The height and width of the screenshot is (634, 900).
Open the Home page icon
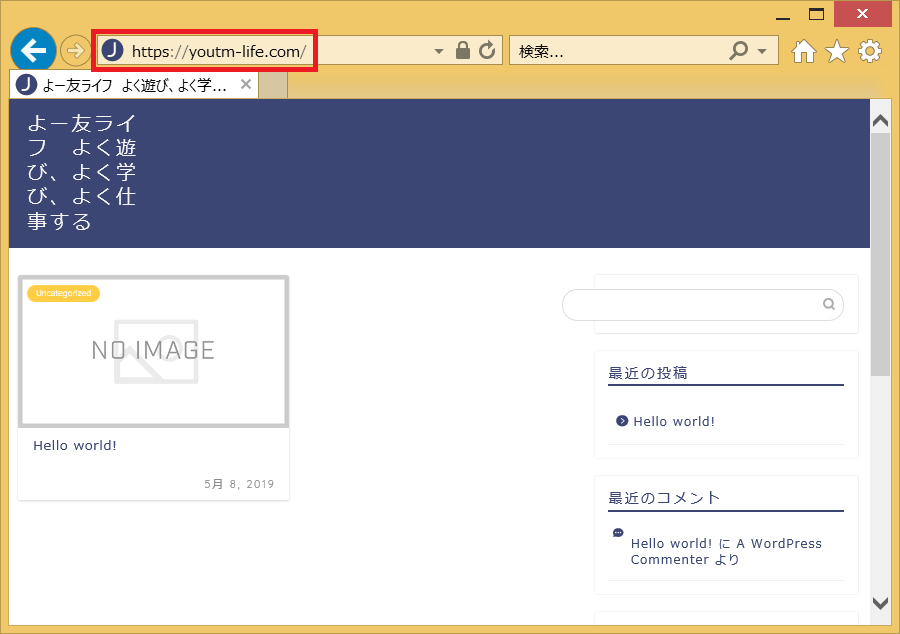pos(804,51)
